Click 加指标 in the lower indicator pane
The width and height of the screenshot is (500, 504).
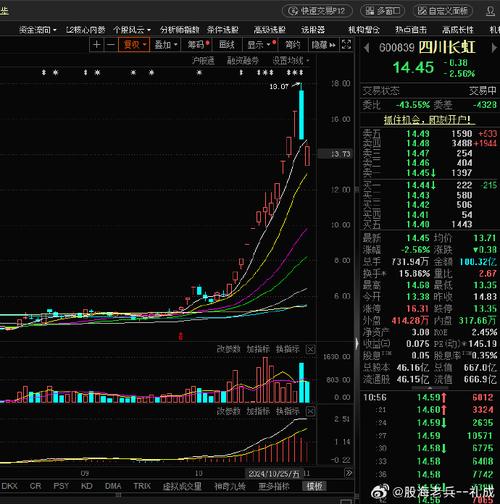(x=258, y=411)
